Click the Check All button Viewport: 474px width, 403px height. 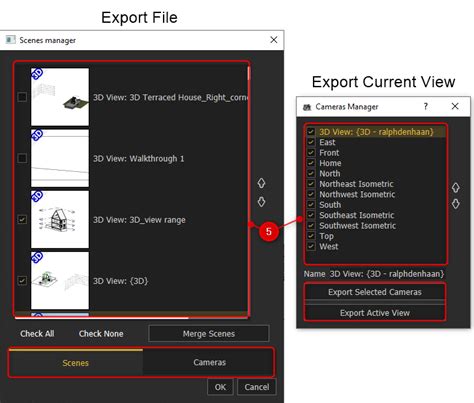click(37, 334)
